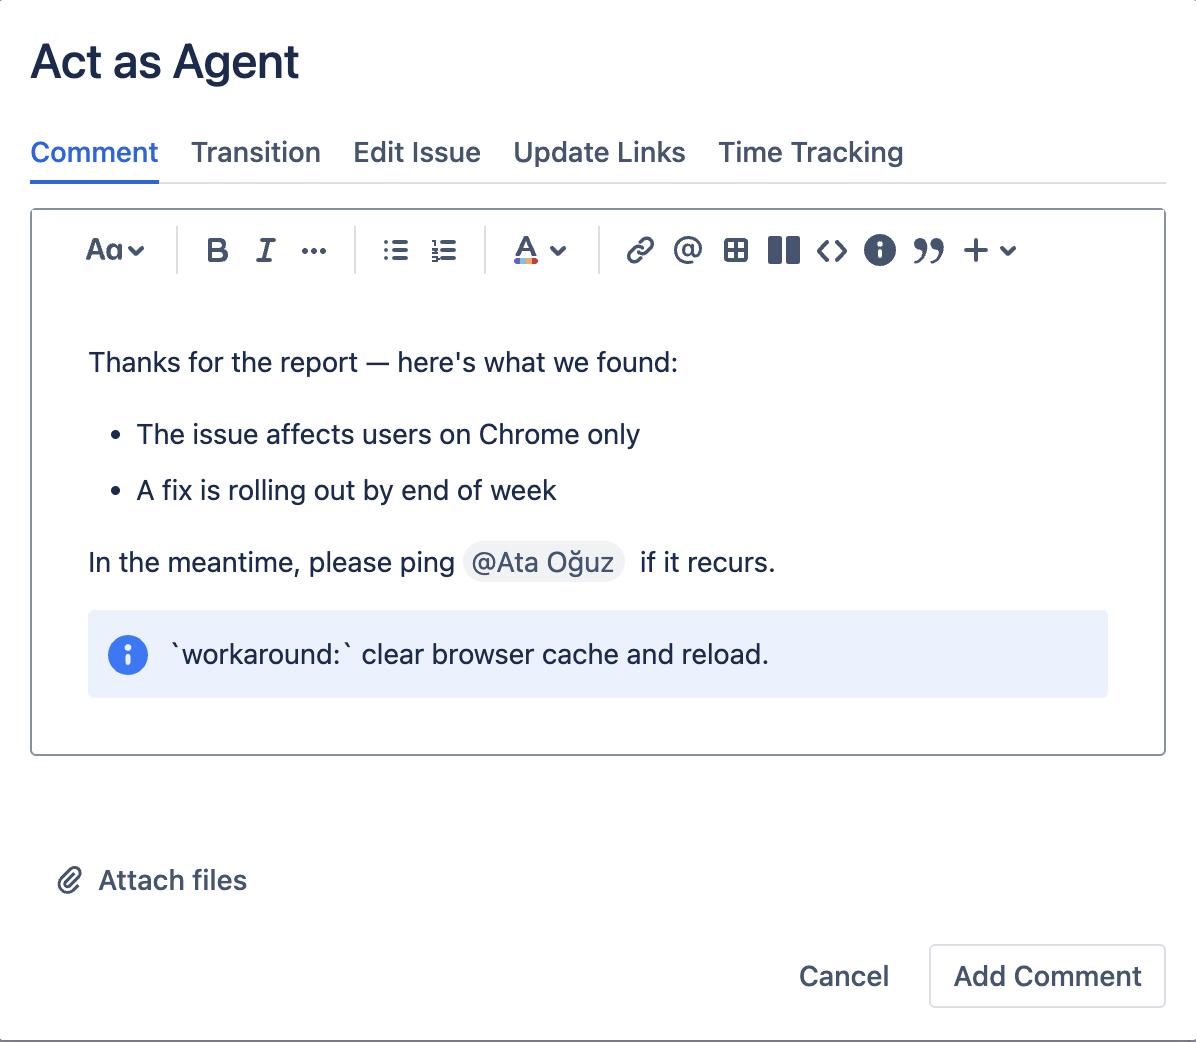Click the plus insert icon
1196x1042 pixels.
click(x=976, y=250)
